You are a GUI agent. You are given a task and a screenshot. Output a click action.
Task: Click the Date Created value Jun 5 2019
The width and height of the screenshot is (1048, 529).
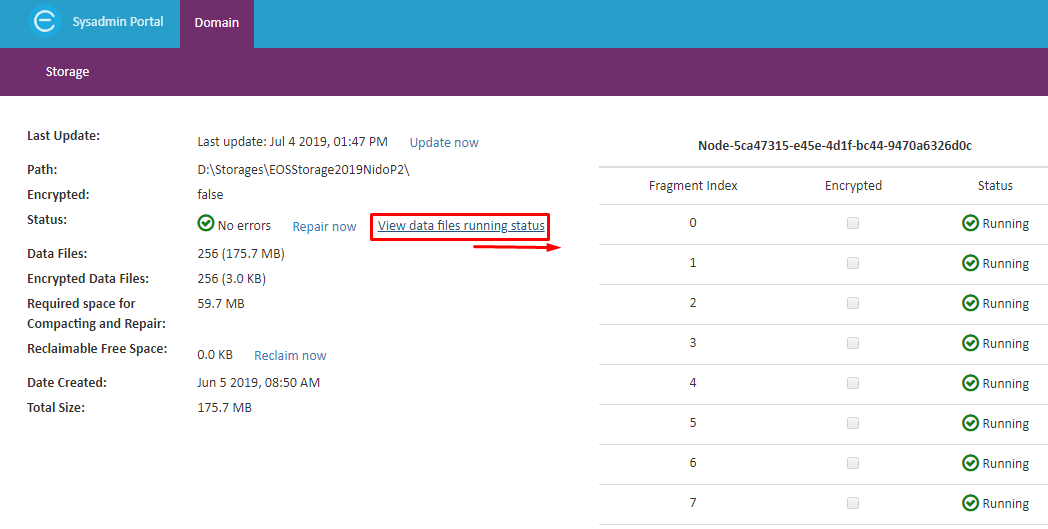click(259, 383)
